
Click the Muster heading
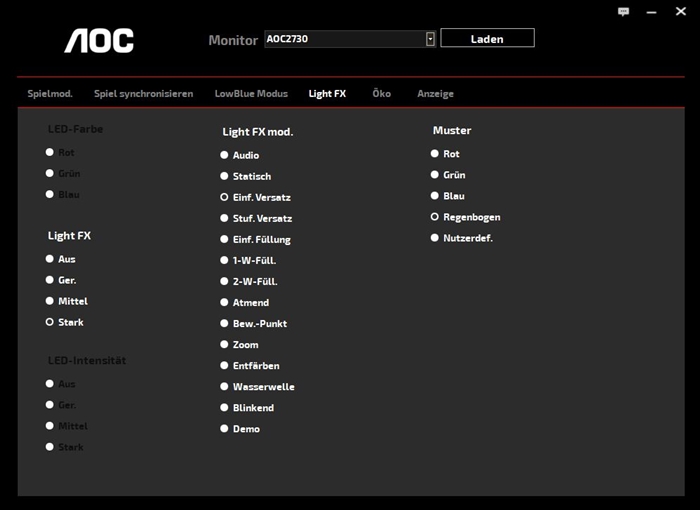(x=452, y=130)
